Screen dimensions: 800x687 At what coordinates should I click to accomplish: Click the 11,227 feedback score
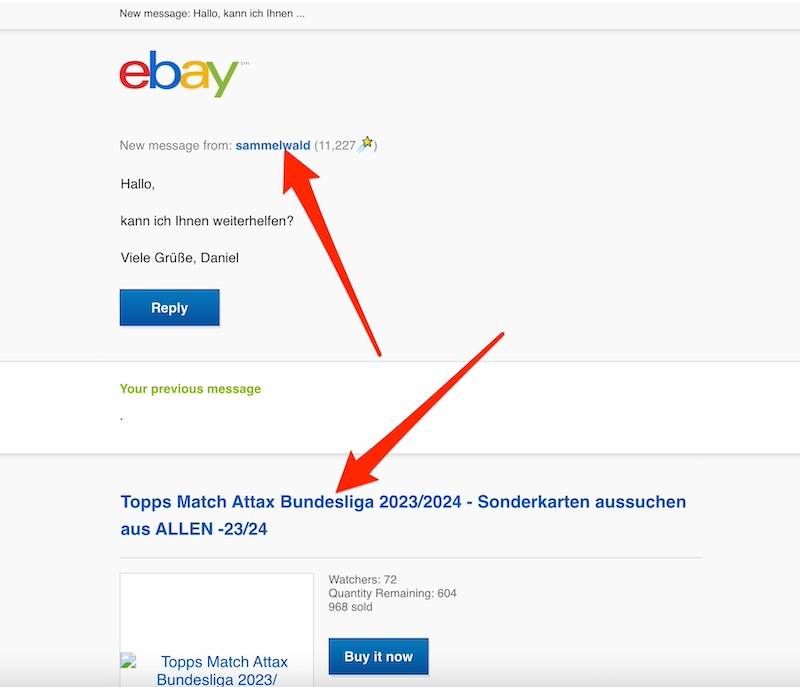point(336,145)
